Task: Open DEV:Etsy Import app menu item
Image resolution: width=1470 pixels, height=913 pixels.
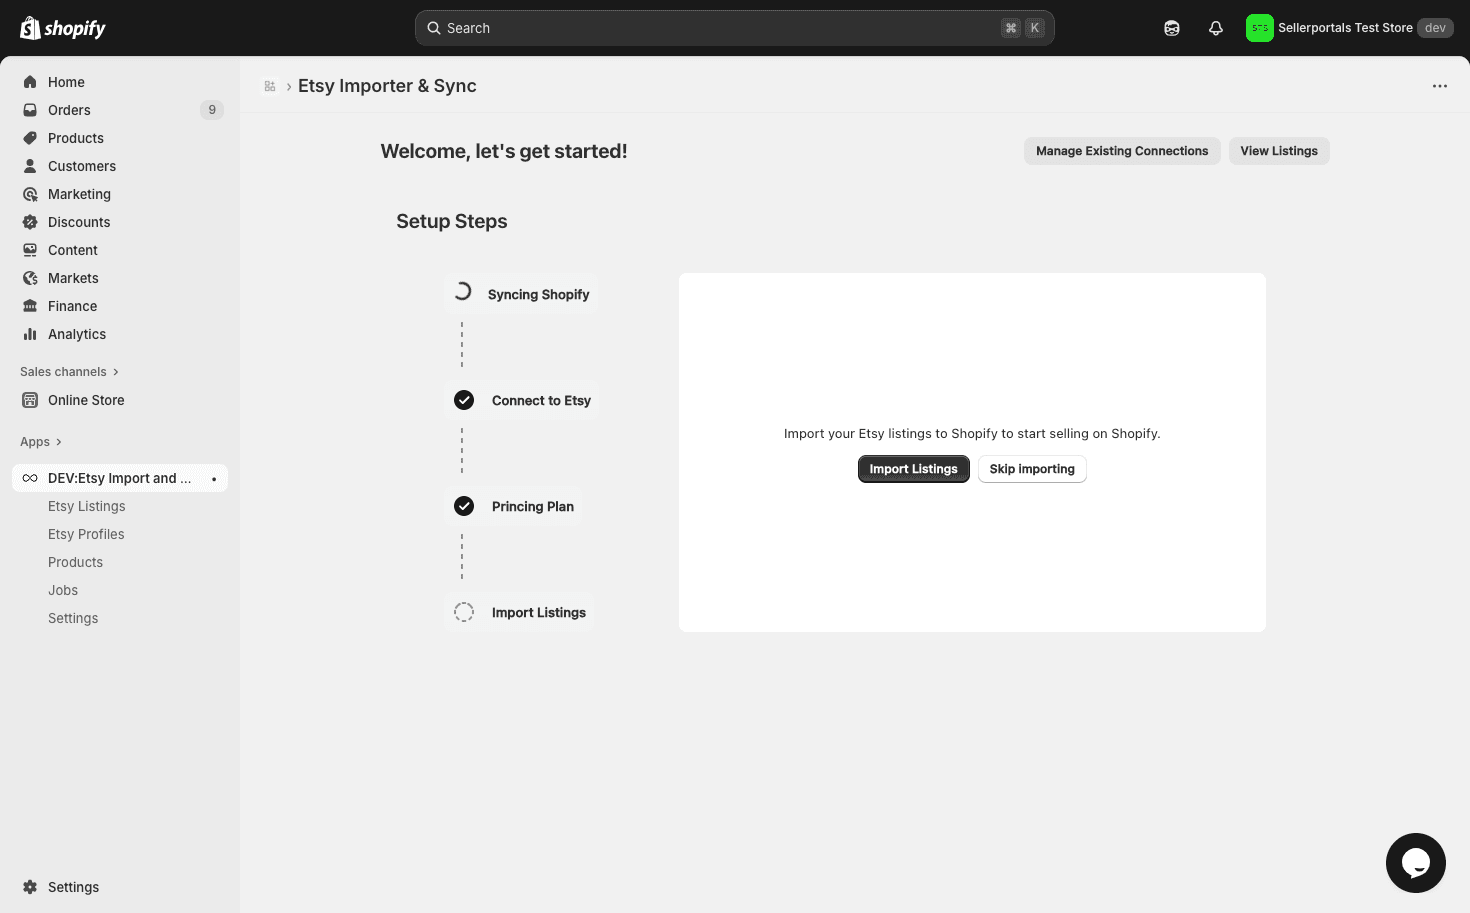Action: click(x=119, y=478)
